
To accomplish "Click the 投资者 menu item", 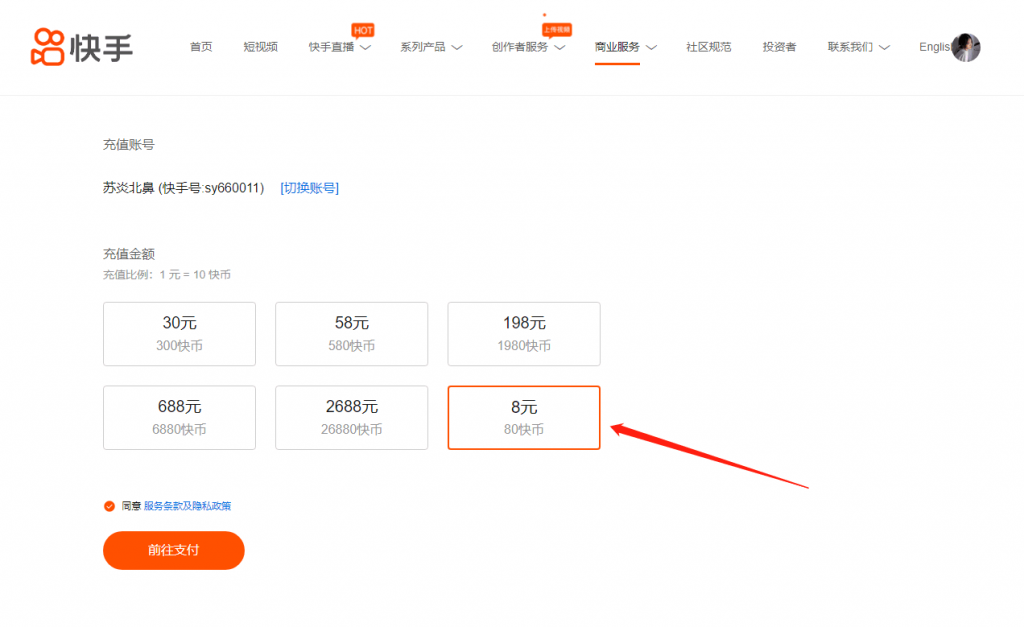I will 778,46.
